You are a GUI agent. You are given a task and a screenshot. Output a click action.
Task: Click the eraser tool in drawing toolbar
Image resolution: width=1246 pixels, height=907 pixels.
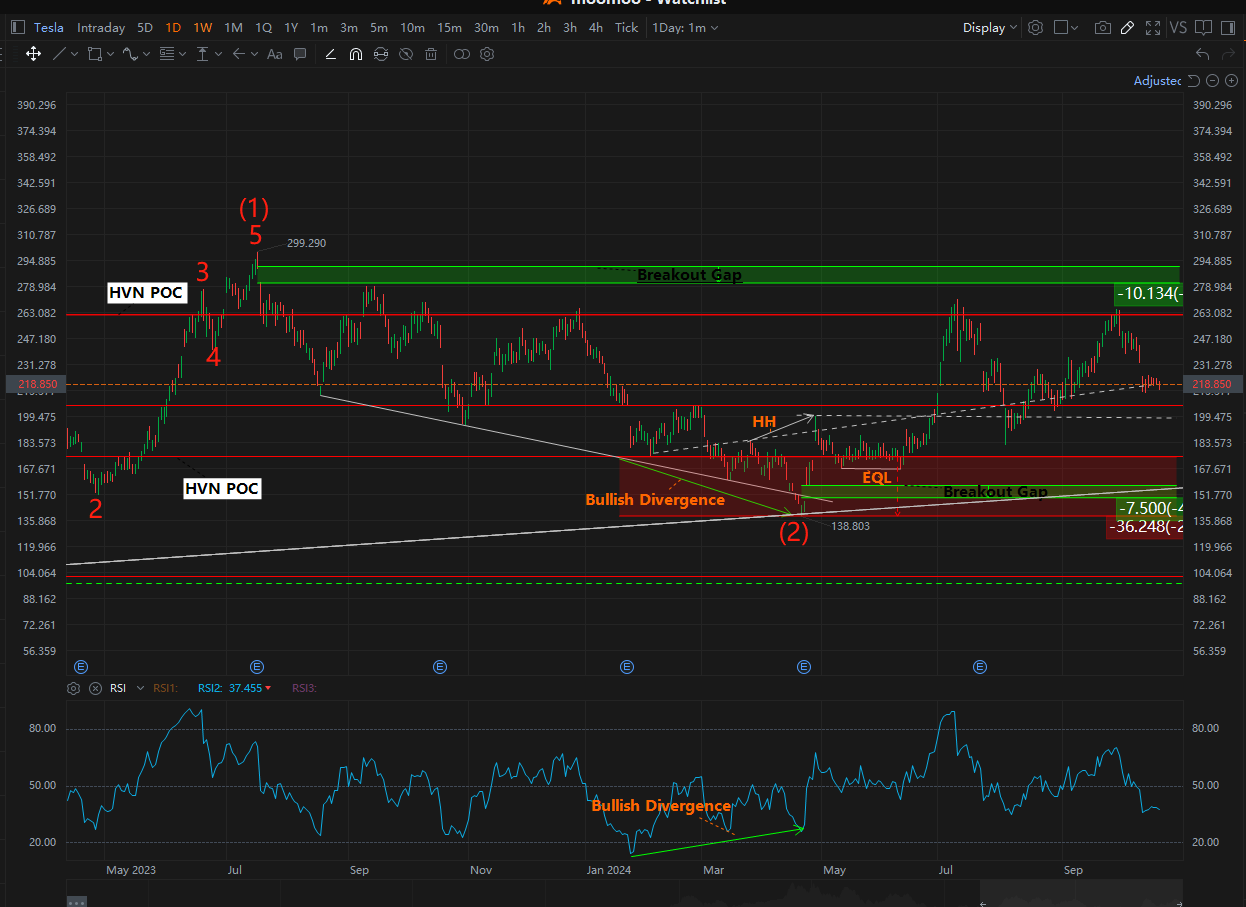click(x=330, y=54)
